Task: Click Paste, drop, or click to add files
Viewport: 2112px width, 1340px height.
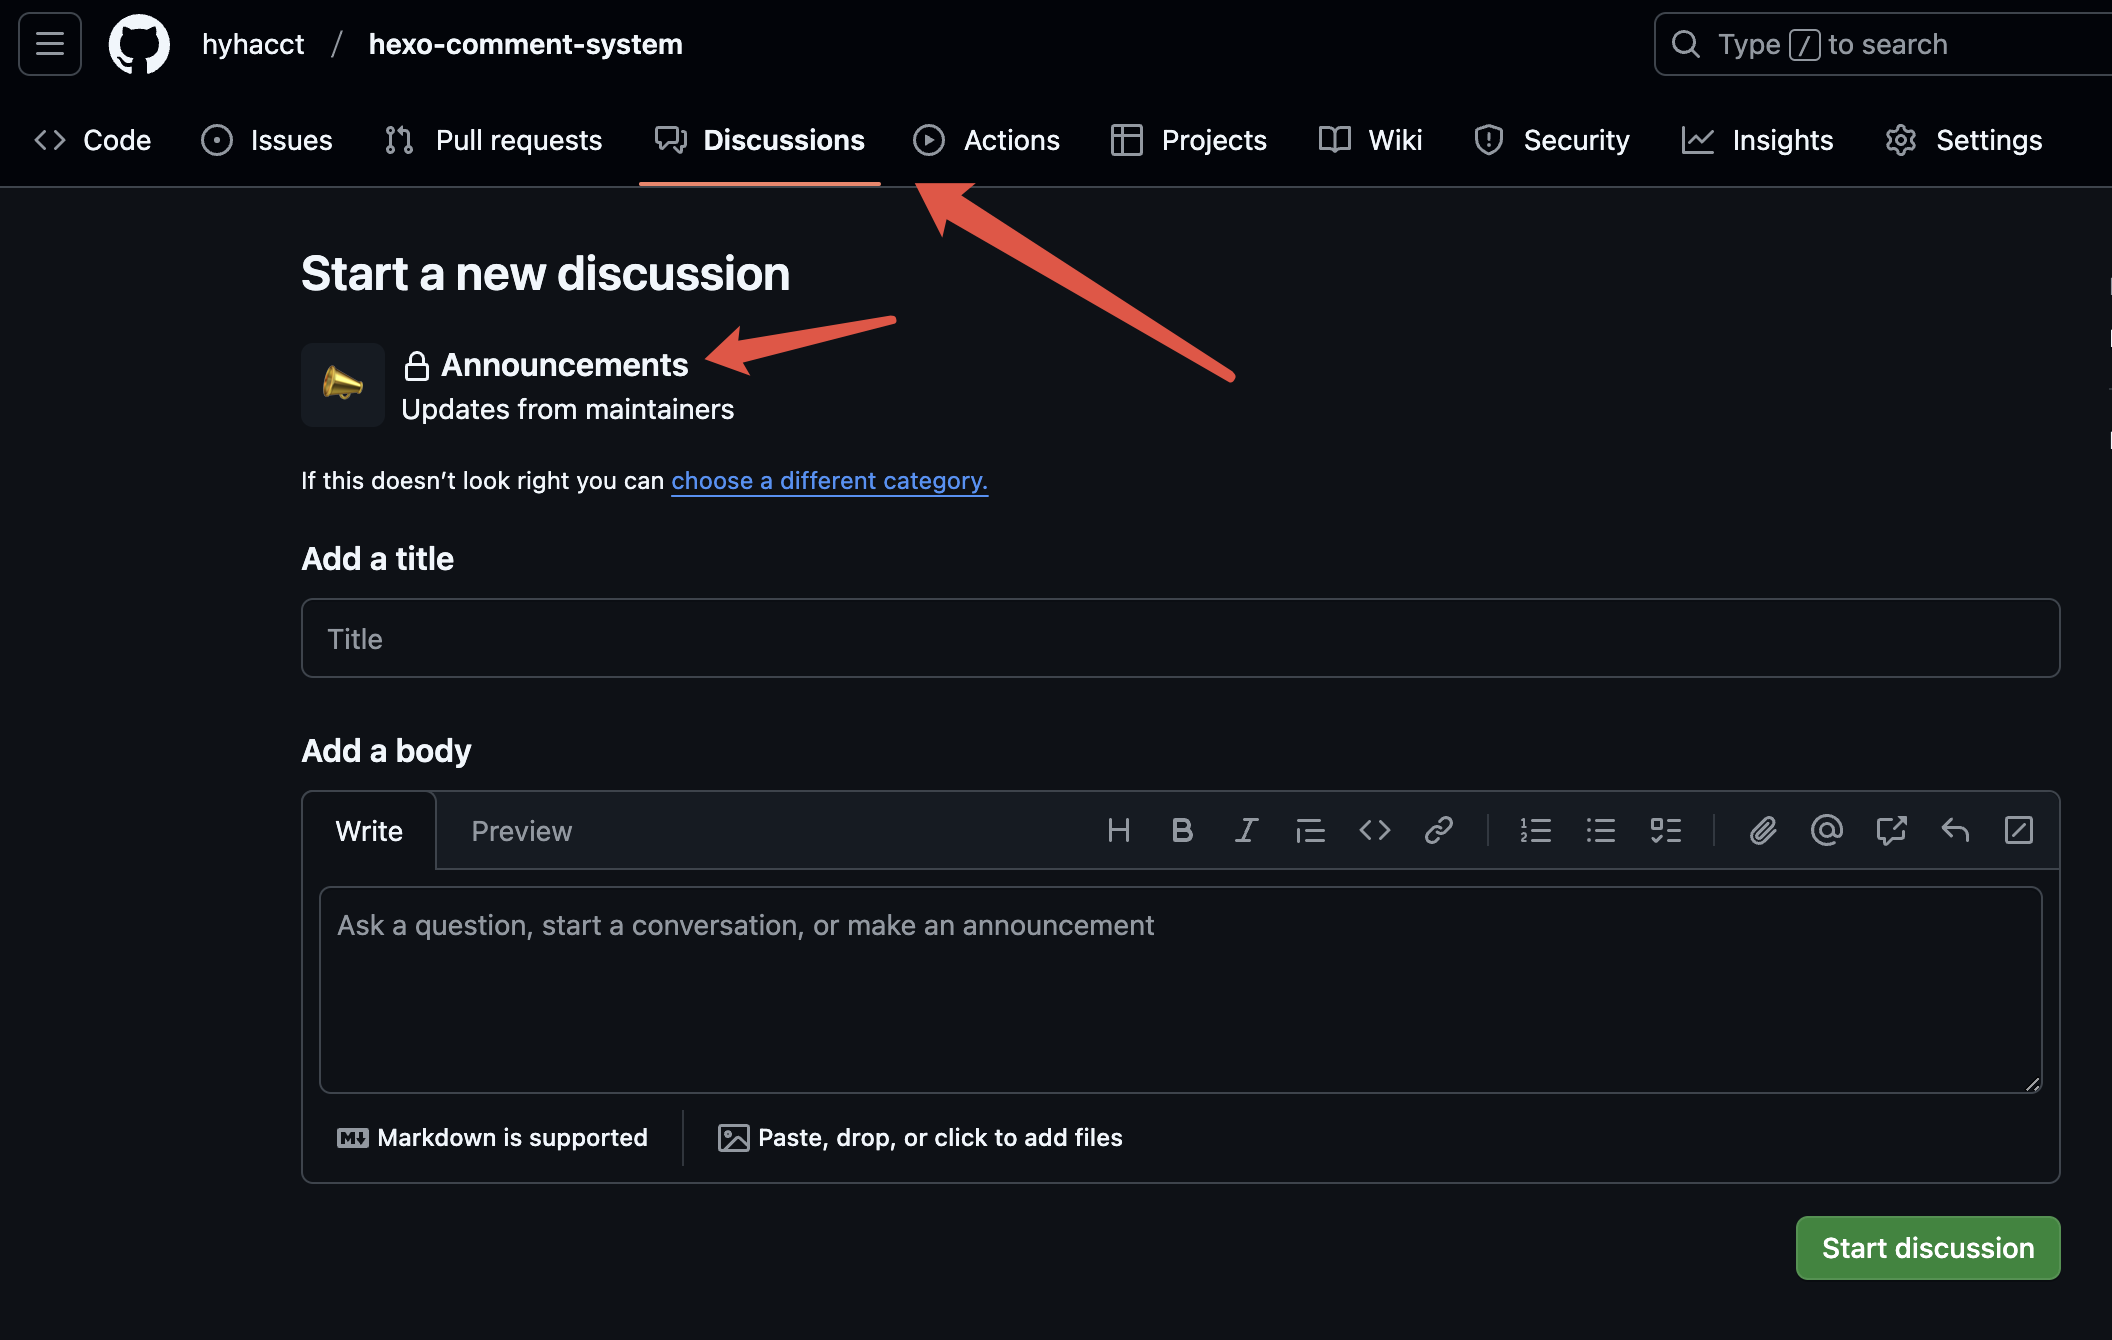Action: pyautogui.click(x=920, y=1138)
